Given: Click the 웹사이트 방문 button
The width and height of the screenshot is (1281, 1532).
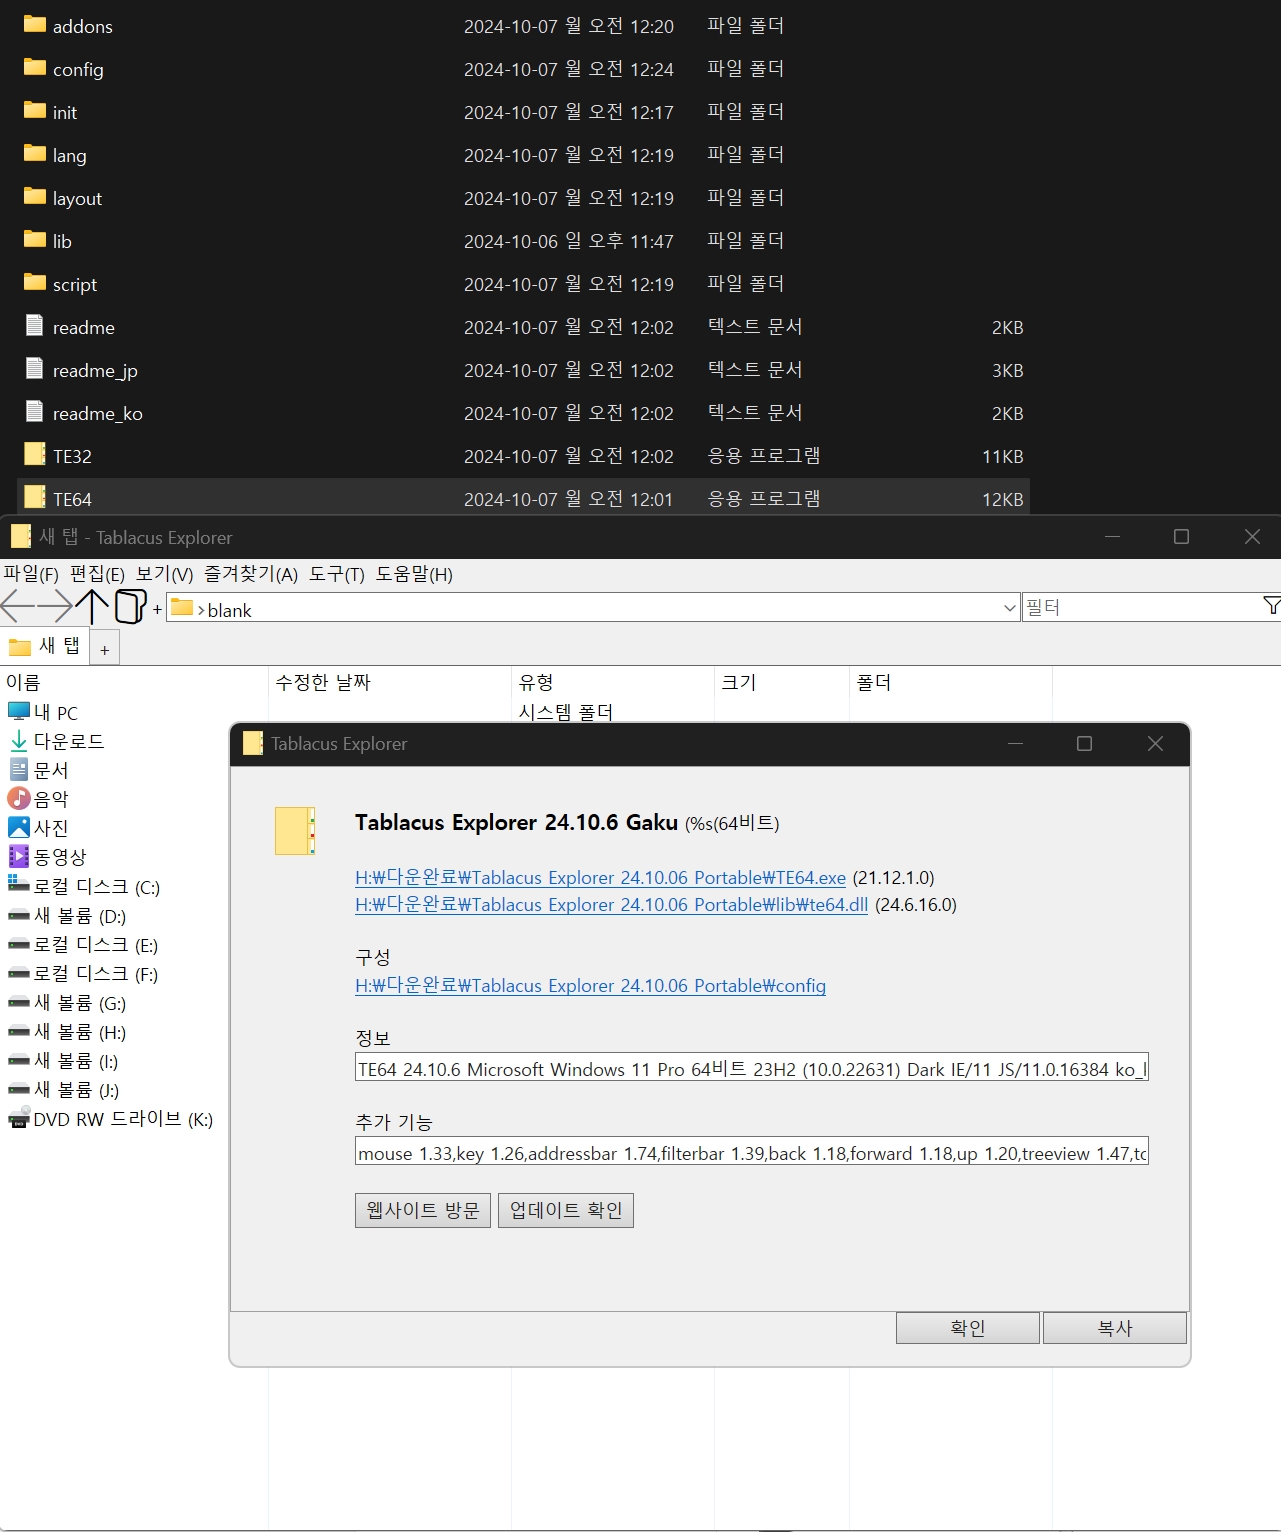Looking at the screenshot, I should pos(423,1210).
